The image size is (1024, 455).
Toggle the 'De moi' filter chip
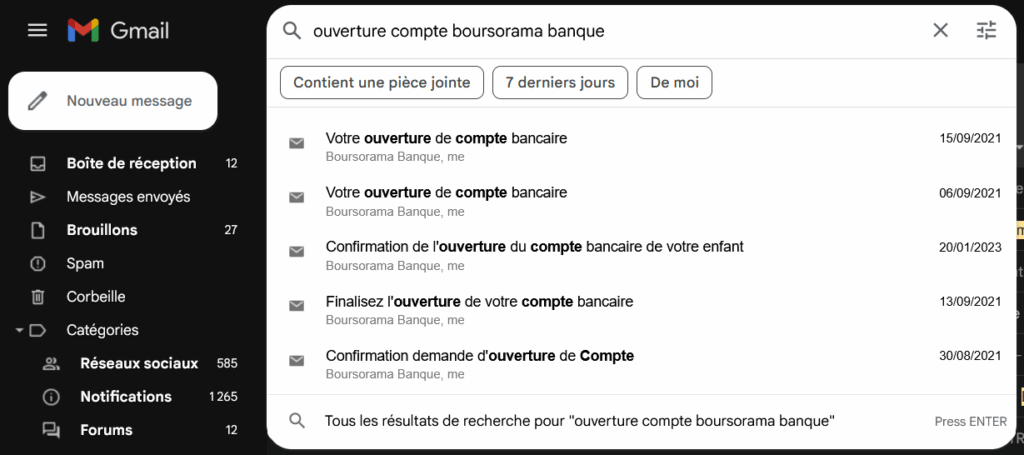point(674,83)
